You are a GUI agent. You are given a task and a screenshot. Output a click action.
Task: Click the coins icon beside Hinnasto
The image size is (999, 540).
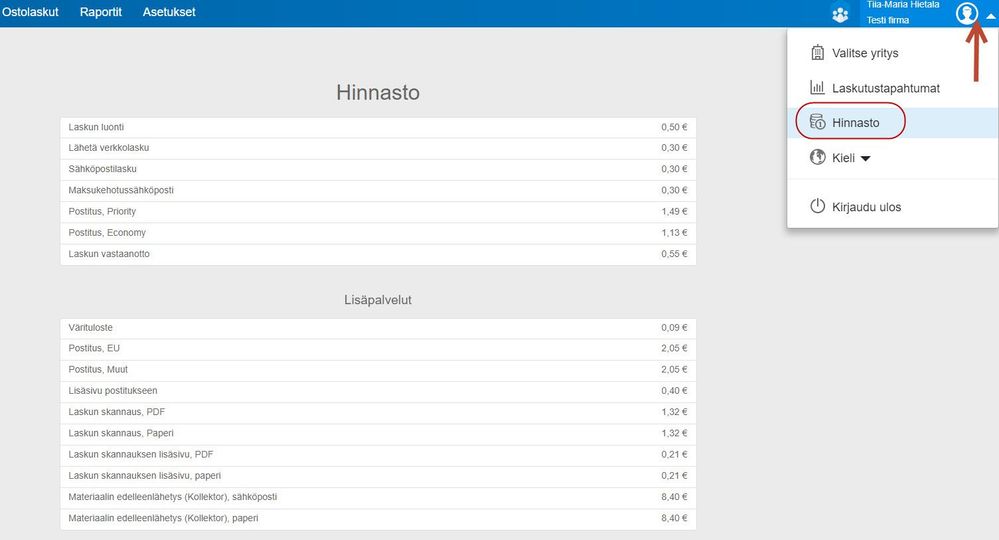point(817,121)
